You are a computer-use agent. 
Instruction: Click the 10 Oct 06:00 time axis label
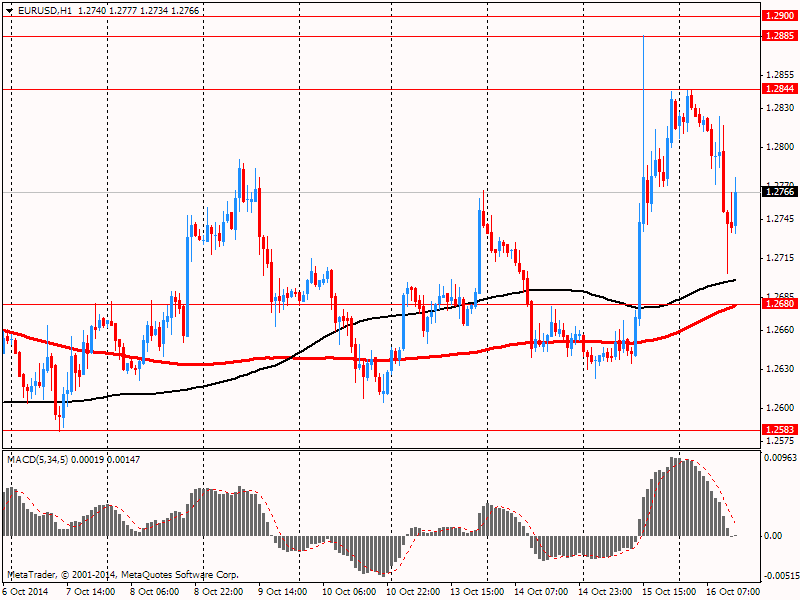click(349, 591)
